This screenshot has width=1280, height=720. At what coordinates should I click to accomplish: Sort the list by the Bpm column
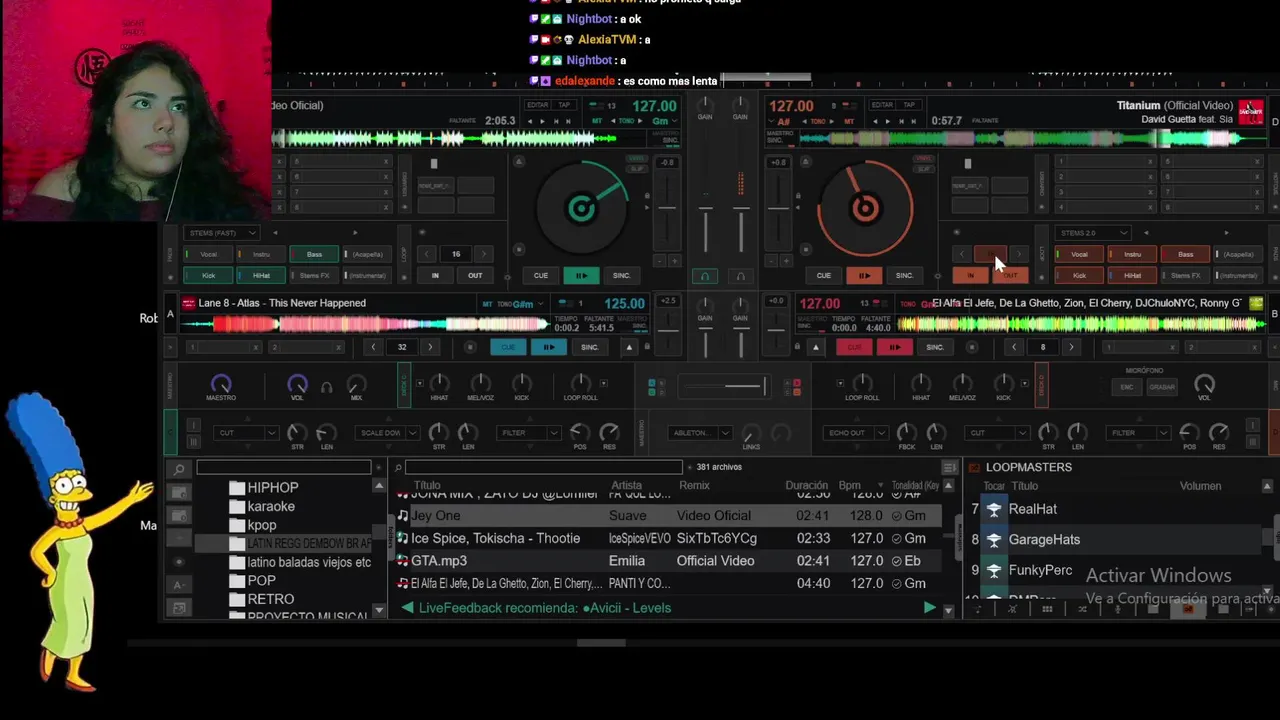(x=849, y=485)
